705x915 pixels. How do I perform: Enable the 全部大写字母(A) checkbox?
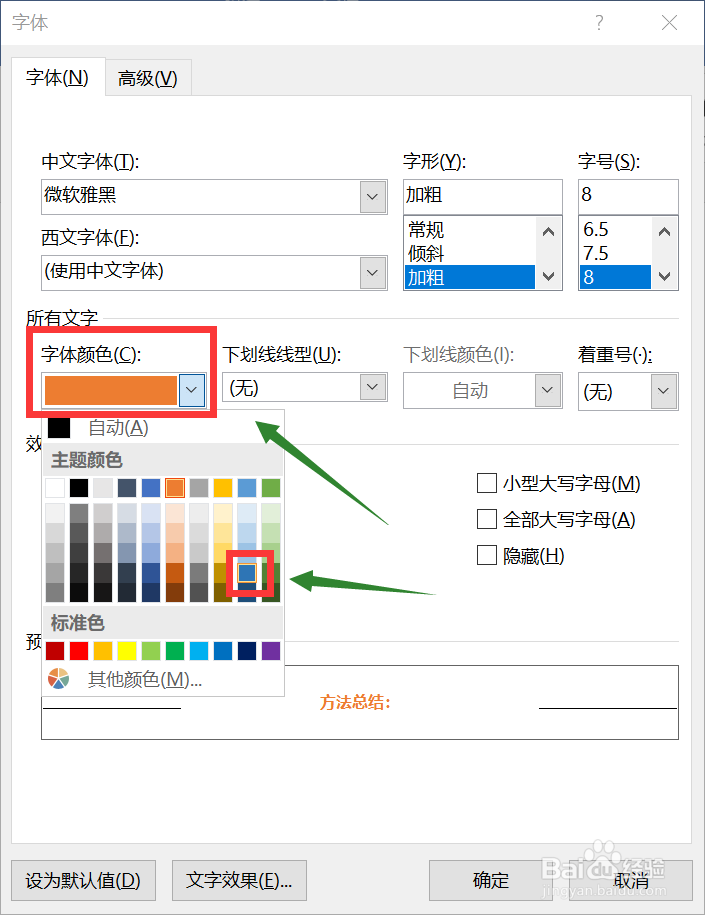click(487, 519)
